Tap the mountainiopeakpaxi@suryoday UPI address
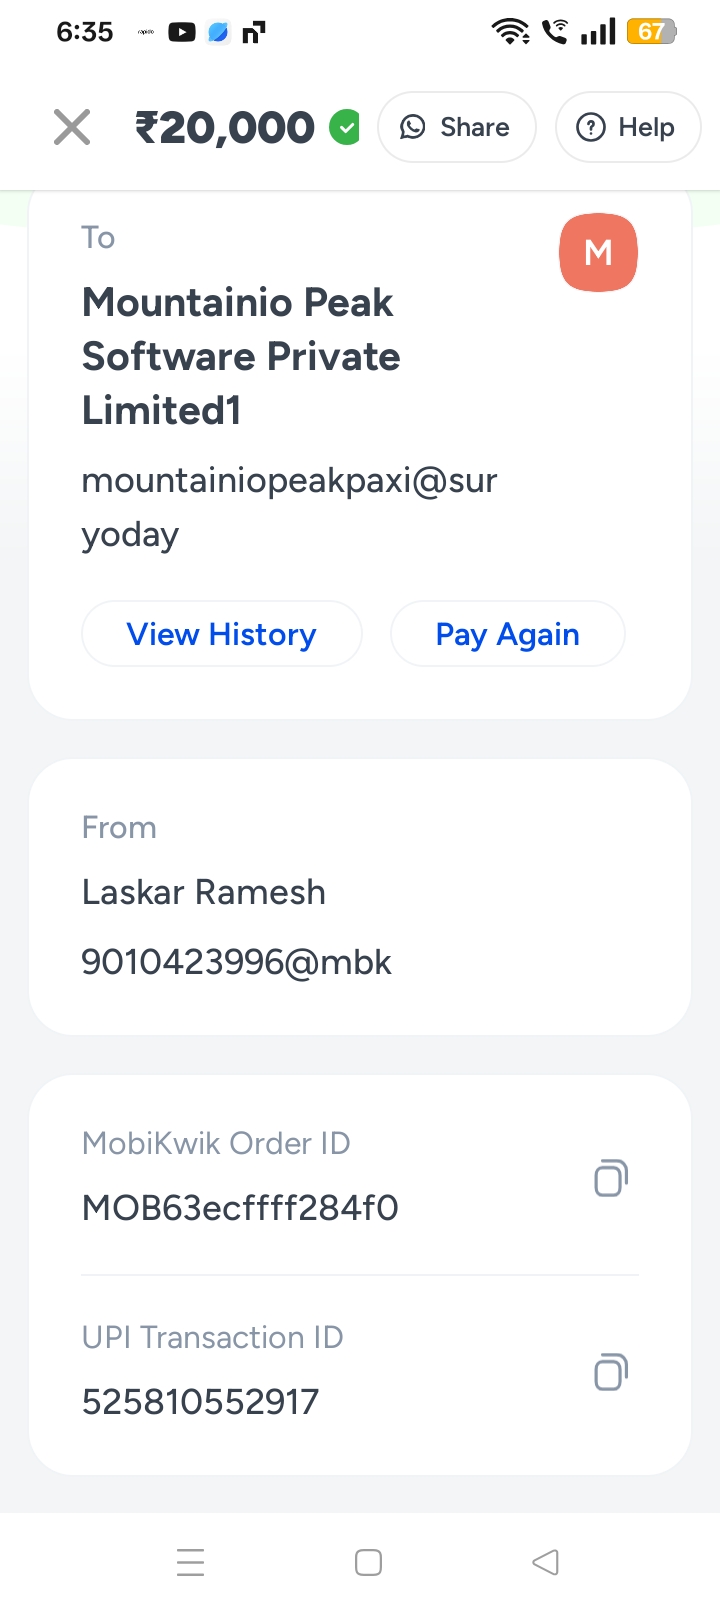The height and width of the screenshot is (1612, 720). point(289,507)
